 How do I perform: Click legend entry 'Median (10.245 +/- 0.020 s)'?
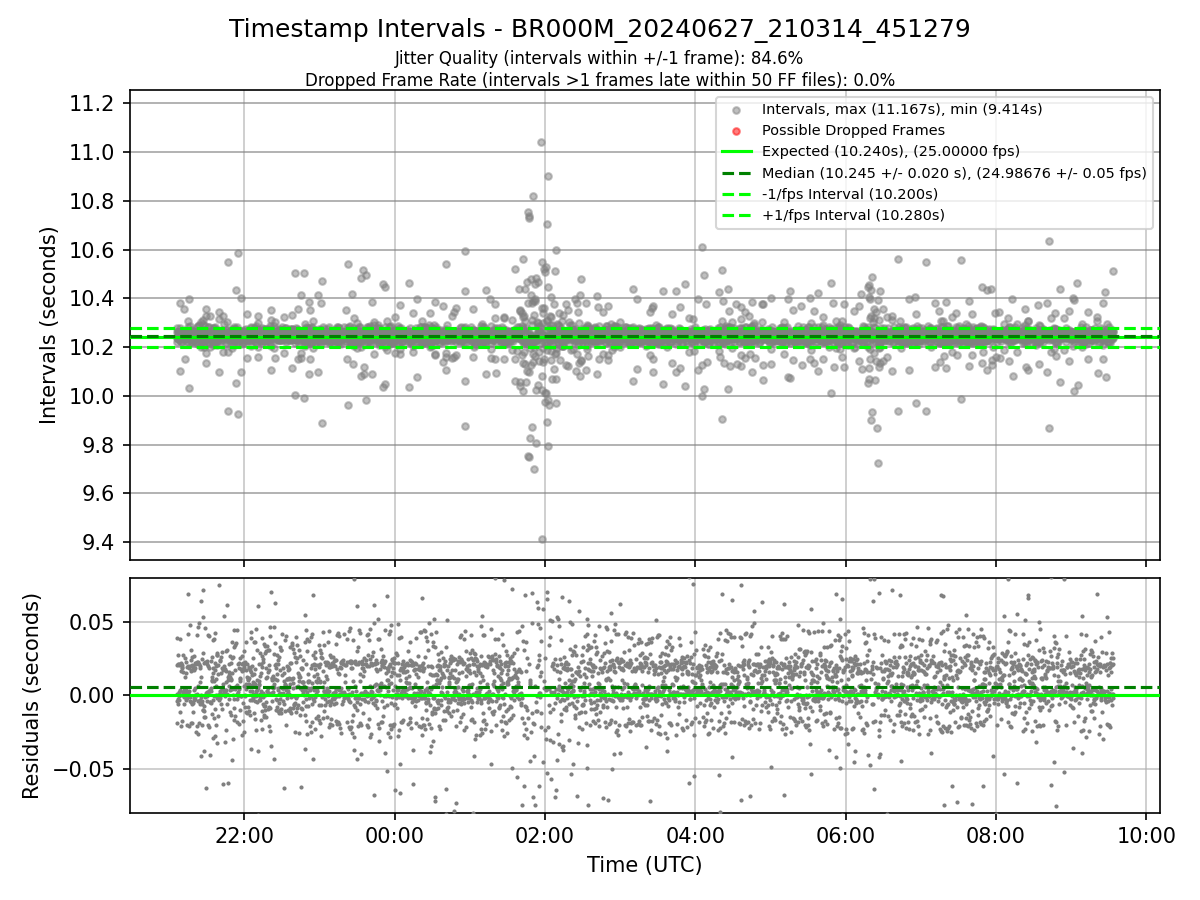click(x=954, y=173)
